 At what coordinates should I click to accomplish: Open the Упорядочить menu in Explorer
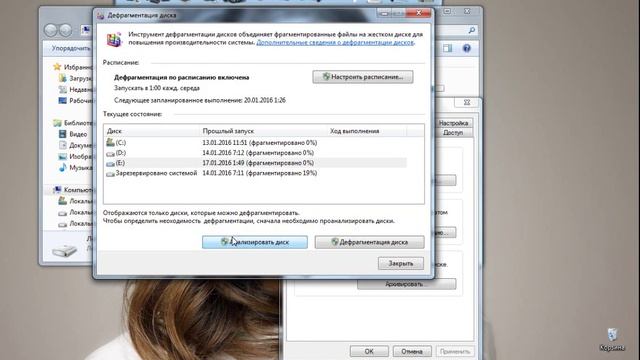[70, 48]
